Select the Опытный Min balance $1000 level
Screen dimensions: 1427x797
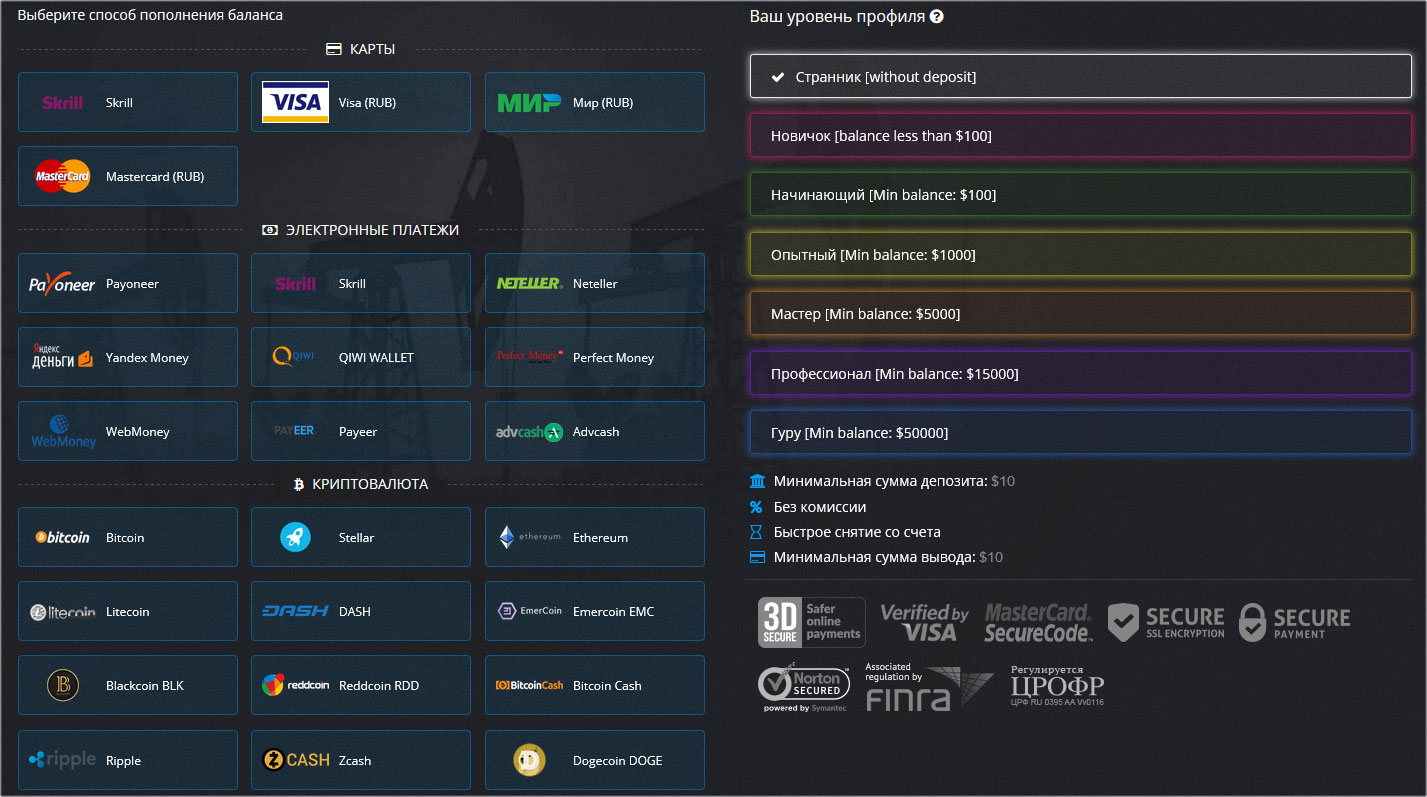[1080, 255]
